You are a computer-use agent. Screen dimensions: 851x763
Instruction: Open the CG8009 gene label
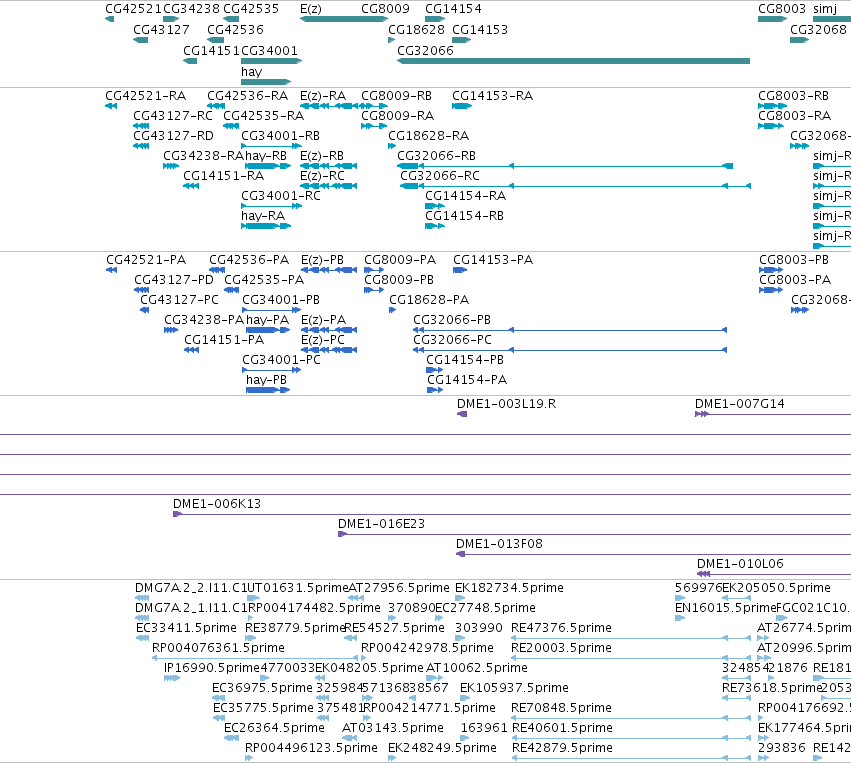[385, 9]
